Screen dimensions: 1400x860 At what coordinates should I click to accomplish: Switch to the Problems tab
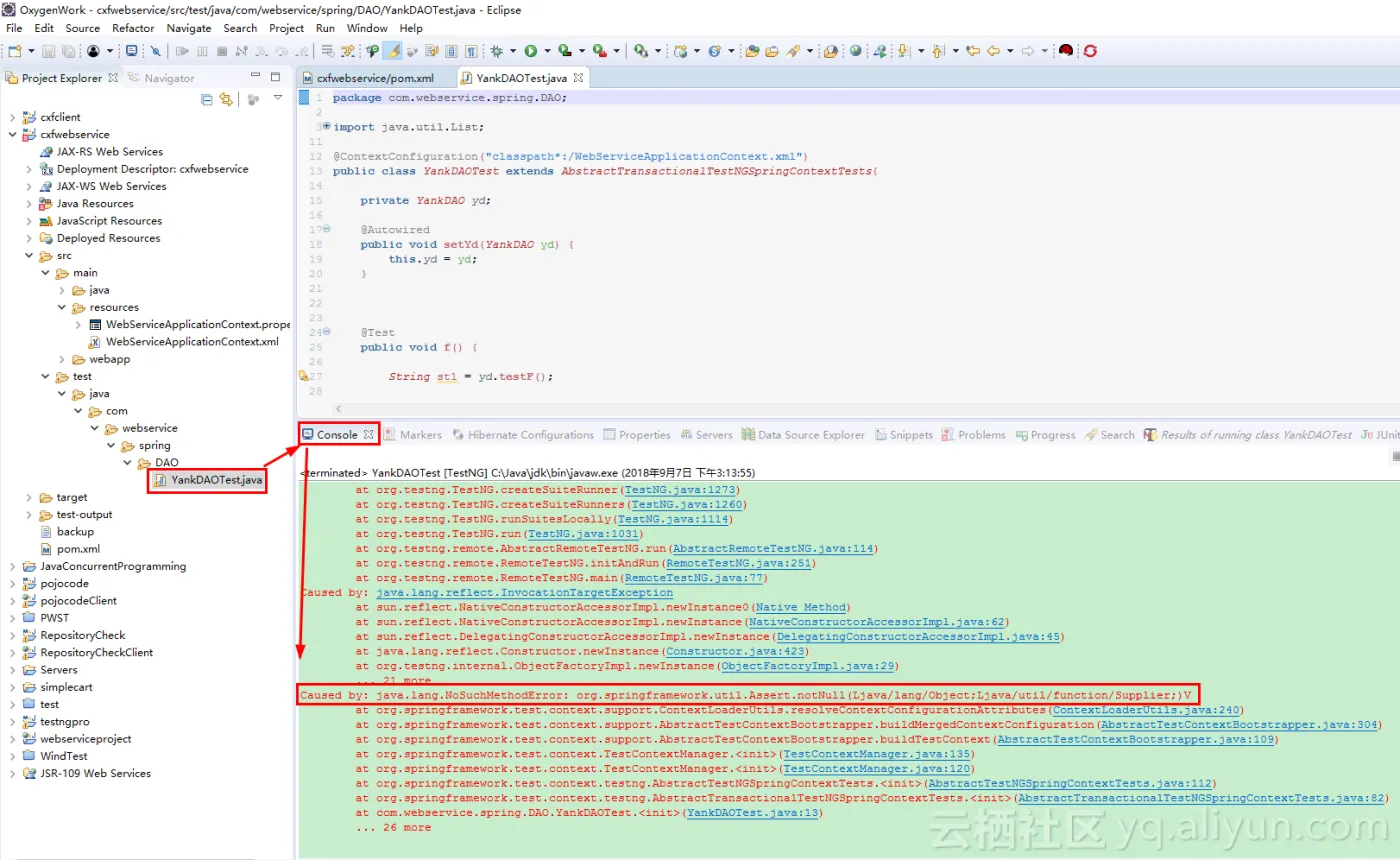point(973,435)
